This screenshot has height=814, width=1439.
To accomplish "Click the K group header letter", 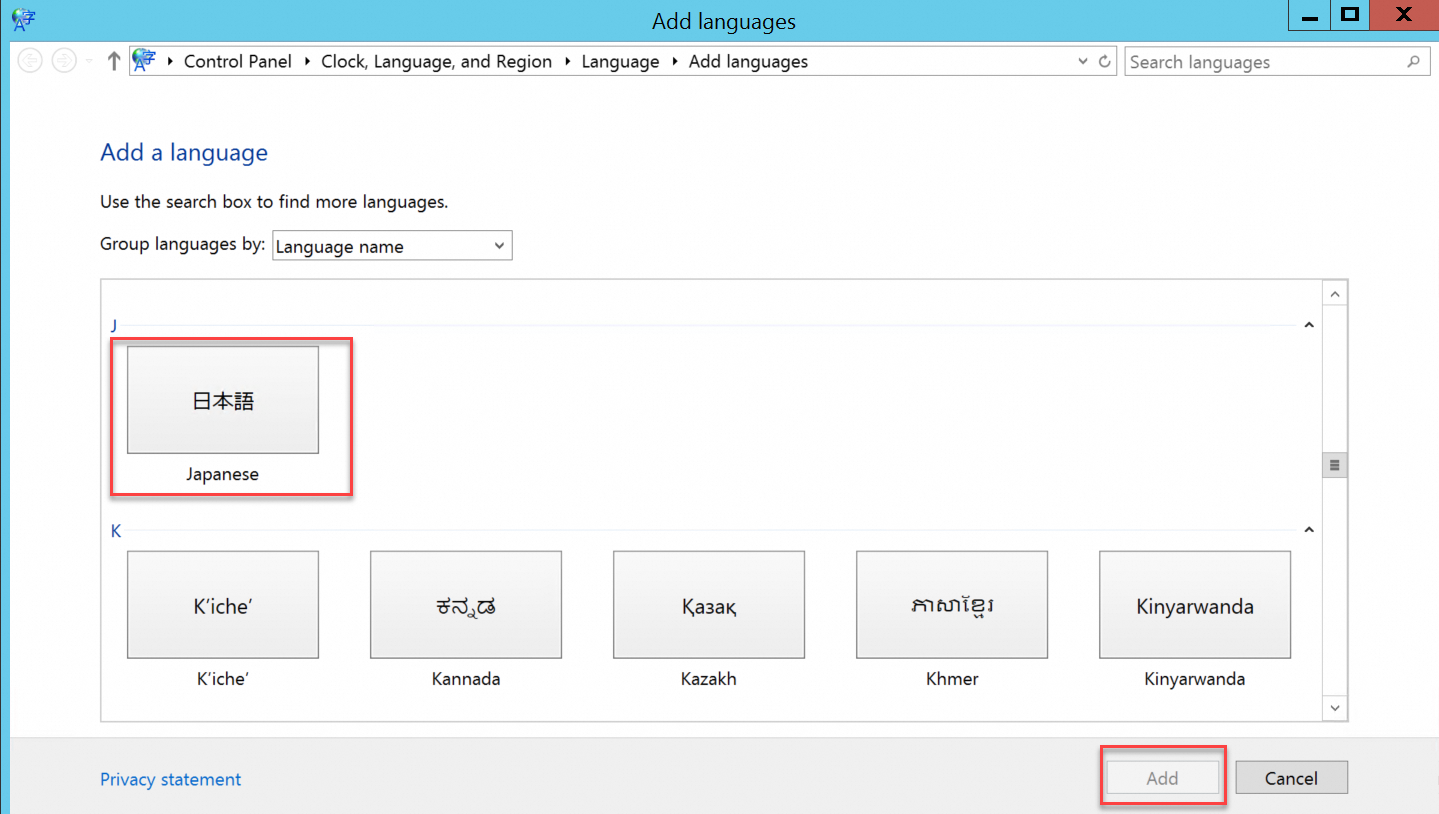I will pos(116,530).
